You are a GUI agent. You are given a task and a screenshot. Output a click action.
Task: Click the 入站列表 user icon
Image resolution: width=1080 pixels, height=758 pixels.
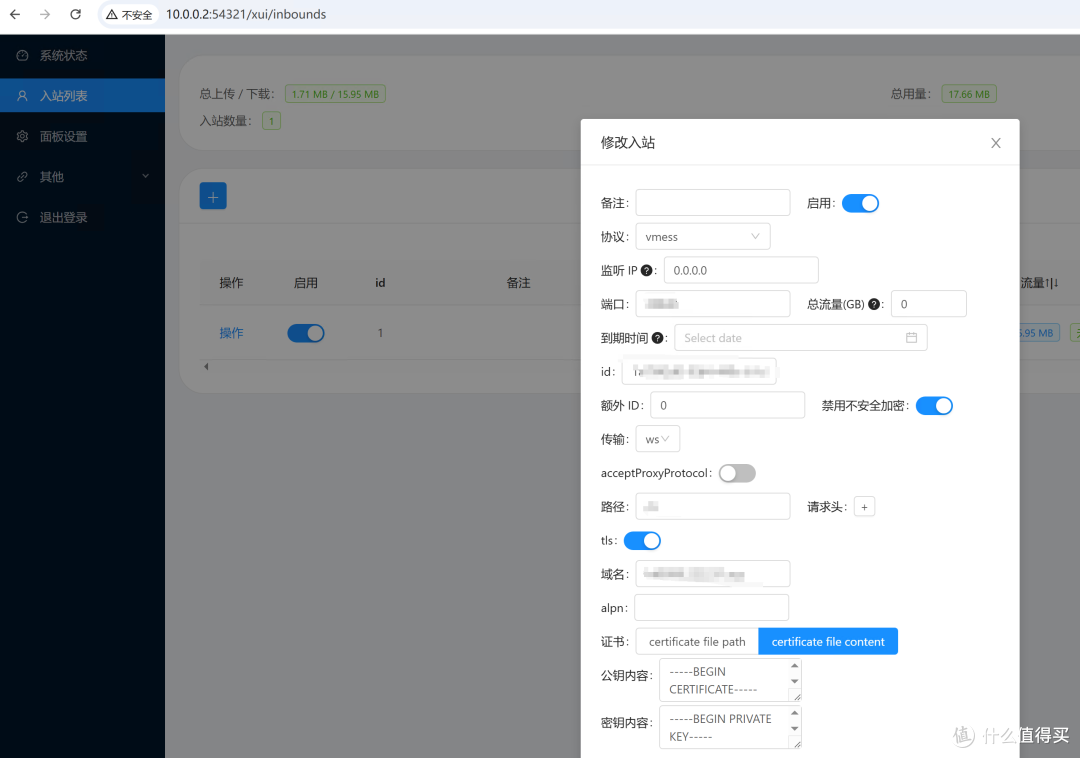22,96
